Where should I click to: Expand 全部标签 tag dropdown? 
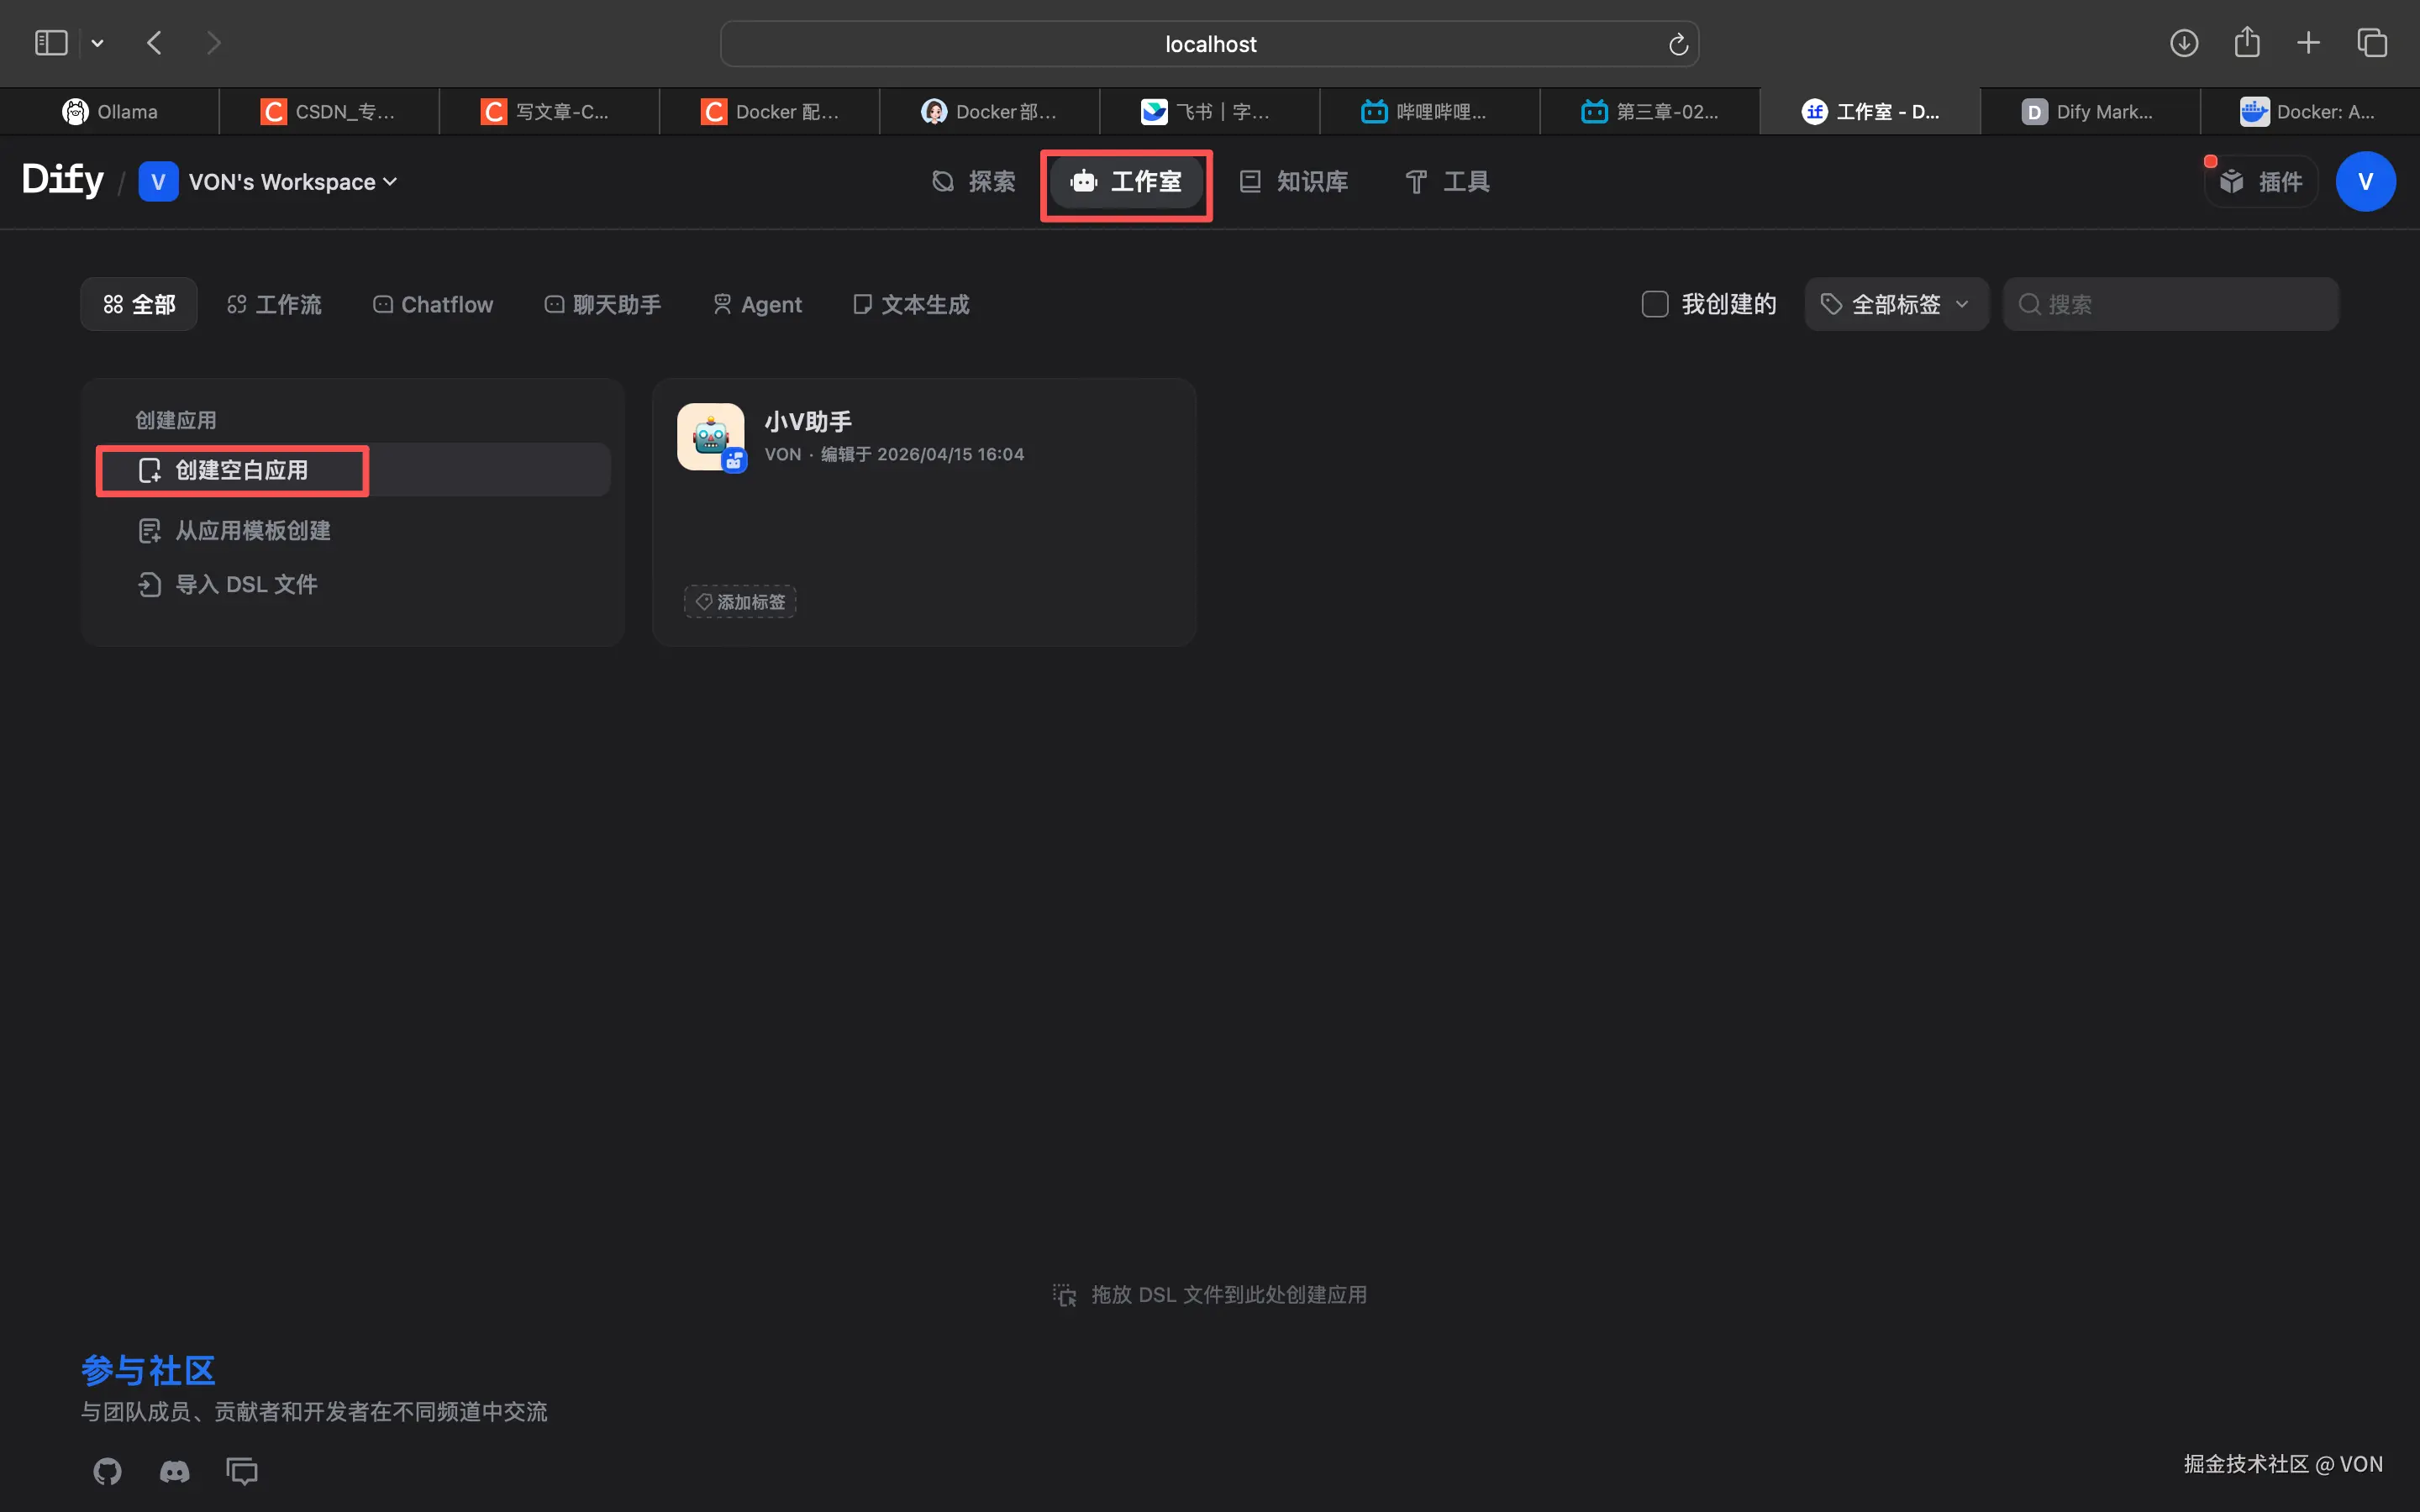tap(1895, 304)
